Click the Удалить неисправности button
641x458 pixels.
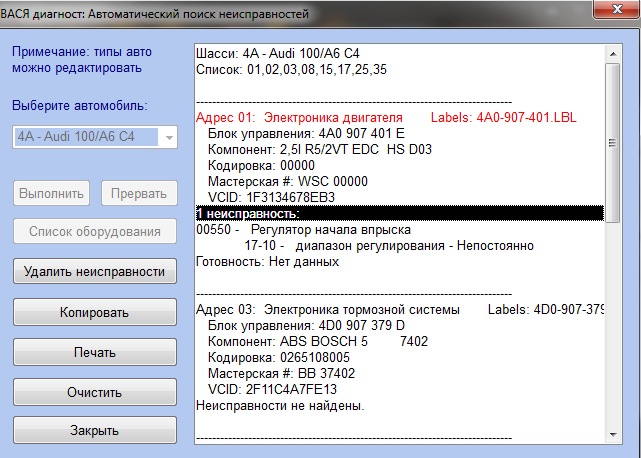[95, 271]
